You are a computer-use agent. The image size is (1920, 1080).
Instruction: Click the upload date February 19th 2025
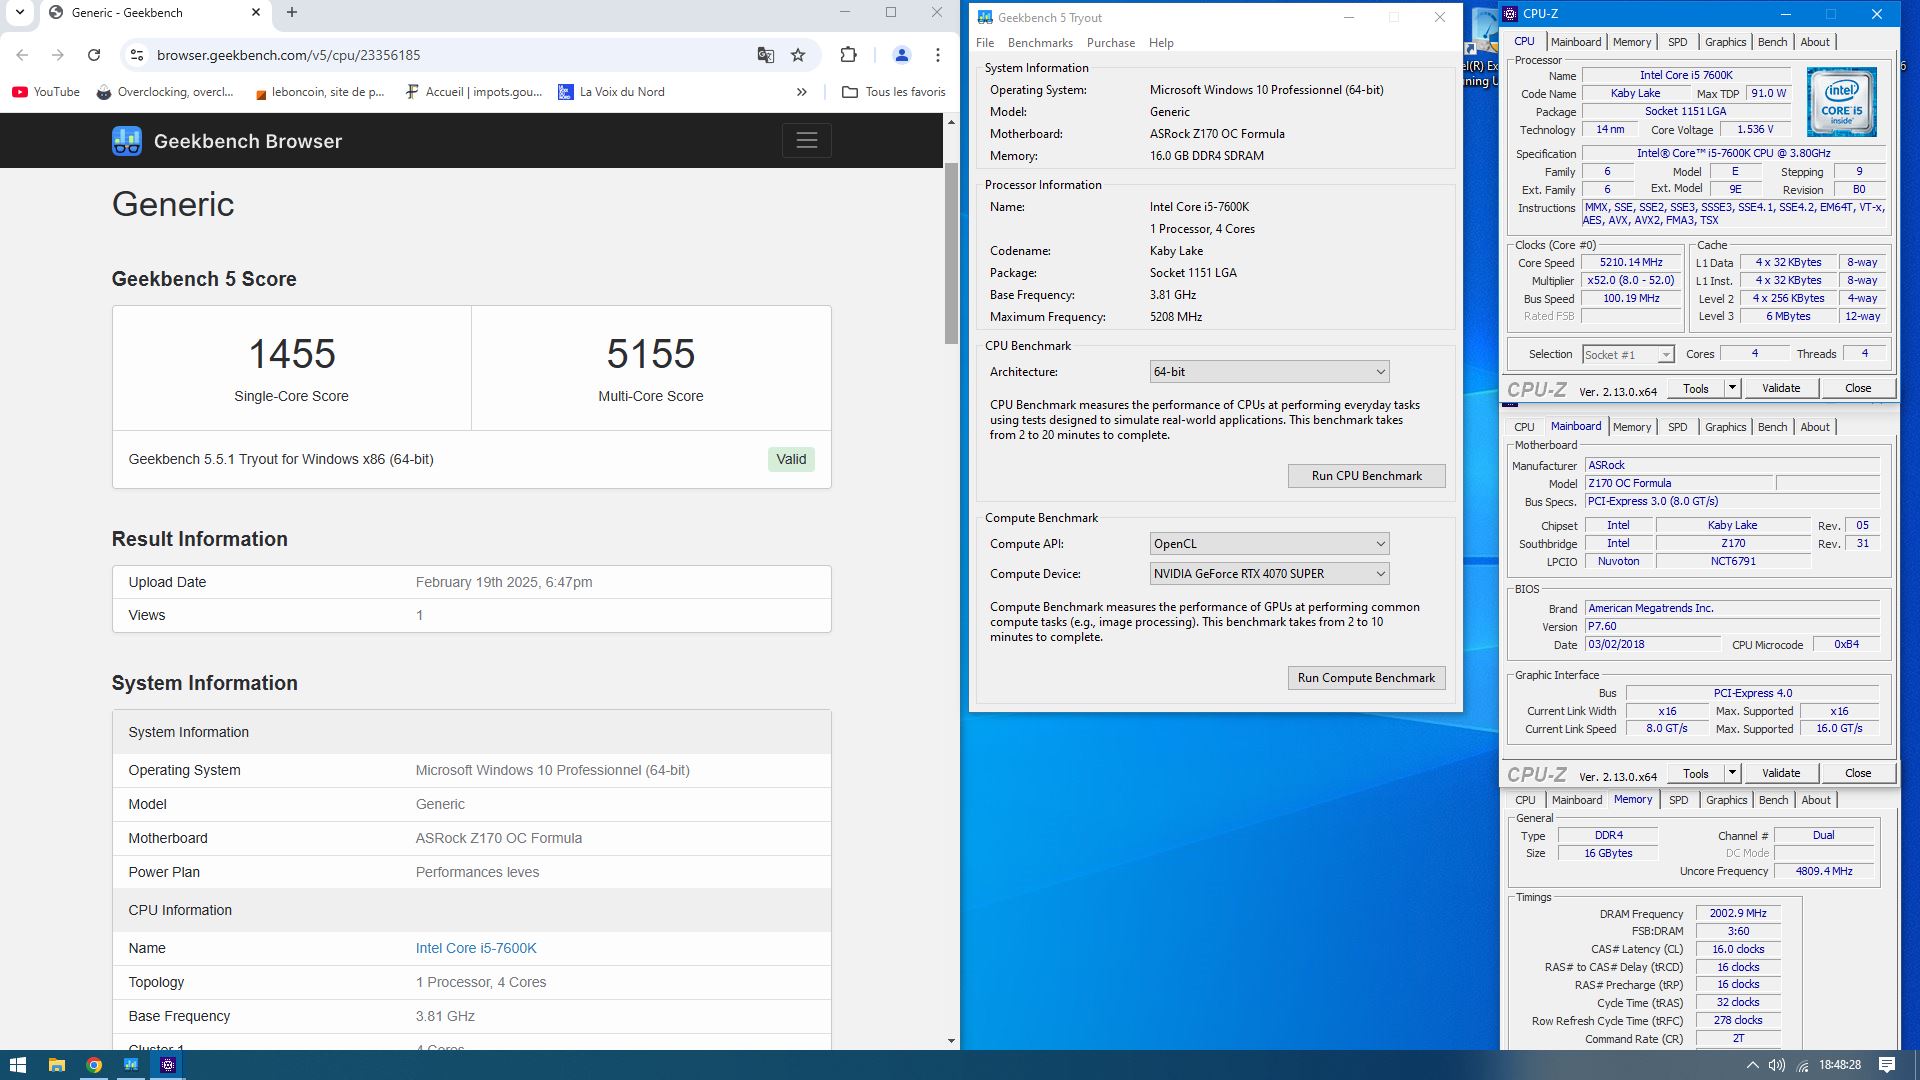tap(503, 582)
